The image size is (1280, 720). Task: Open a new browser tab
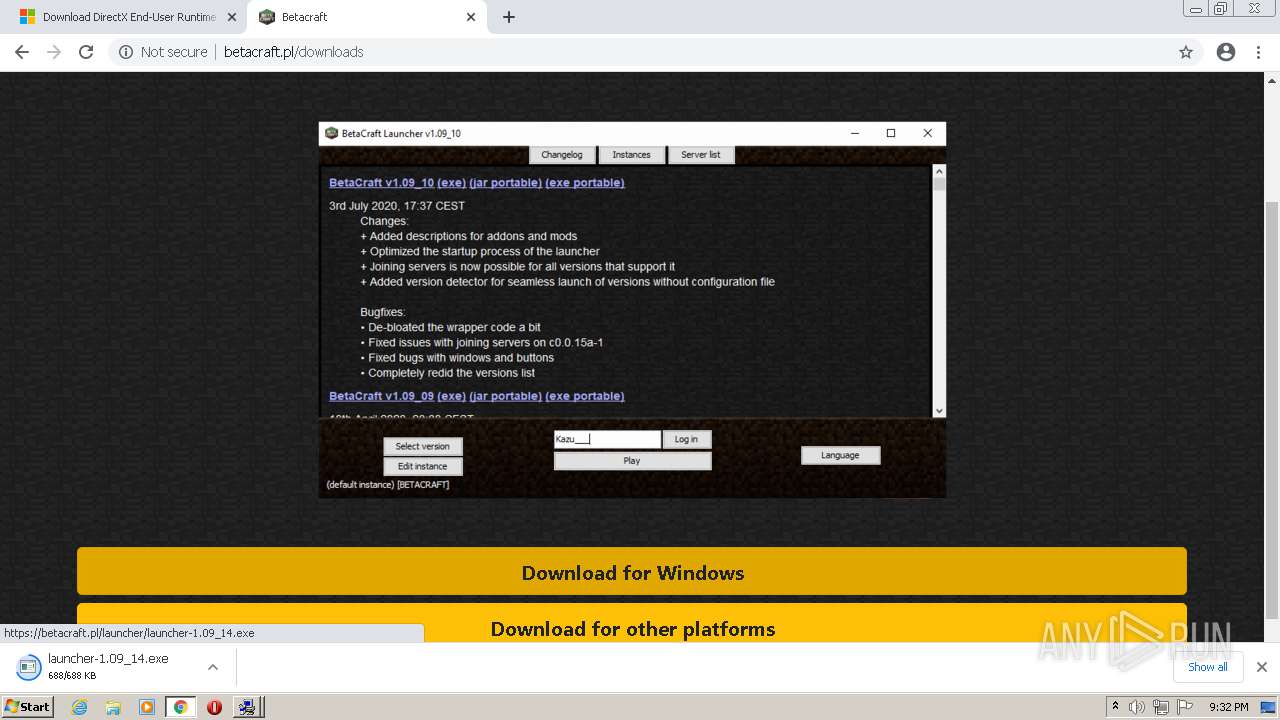coord(509,17)
